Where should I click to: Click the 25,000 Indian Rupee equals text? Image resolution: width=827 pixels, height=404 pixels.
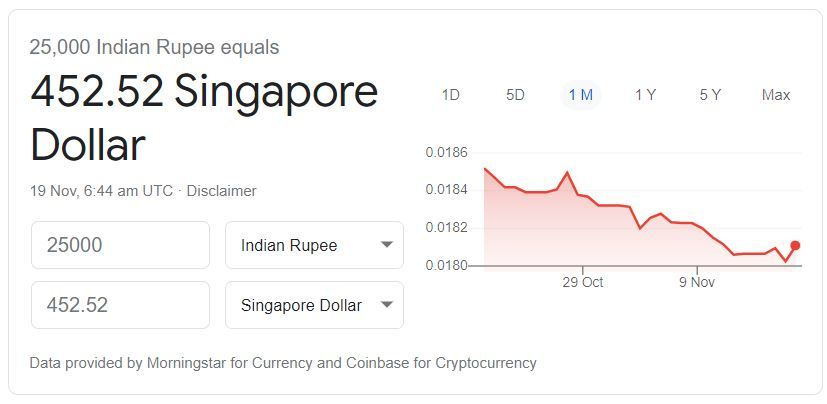click(x=155, y=47)
